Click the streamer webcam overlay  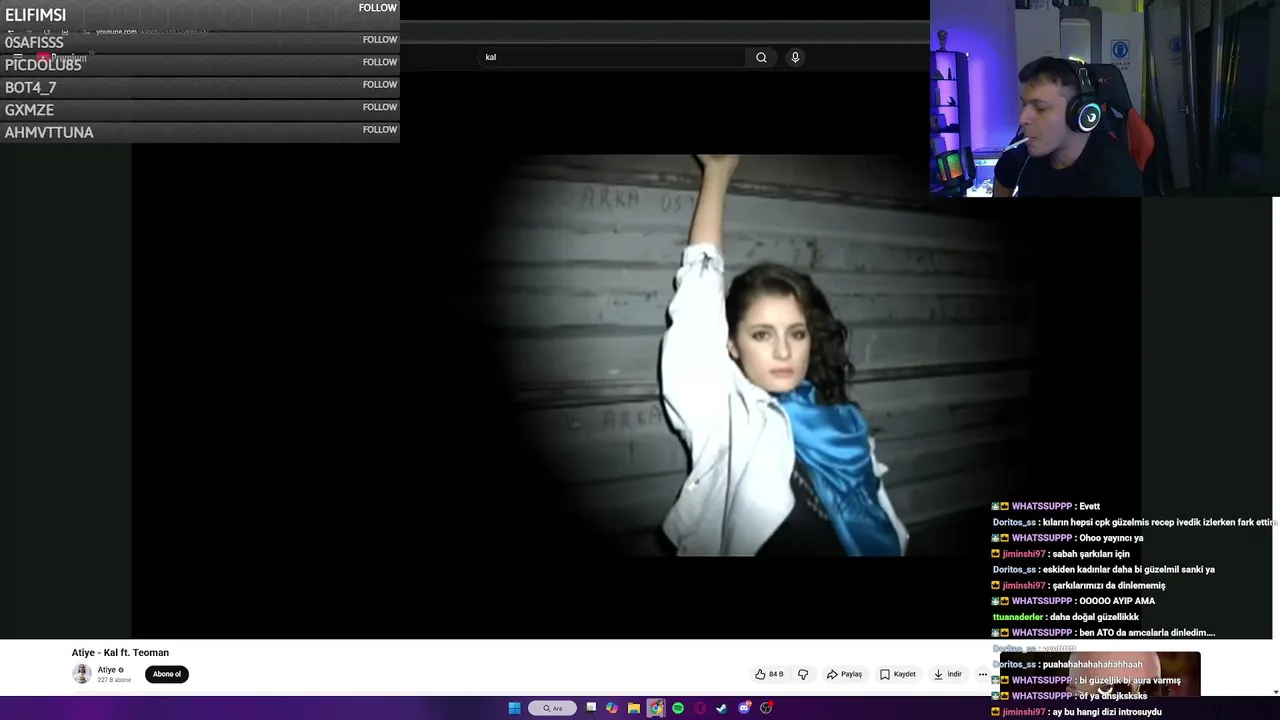tap(1105, 98)
